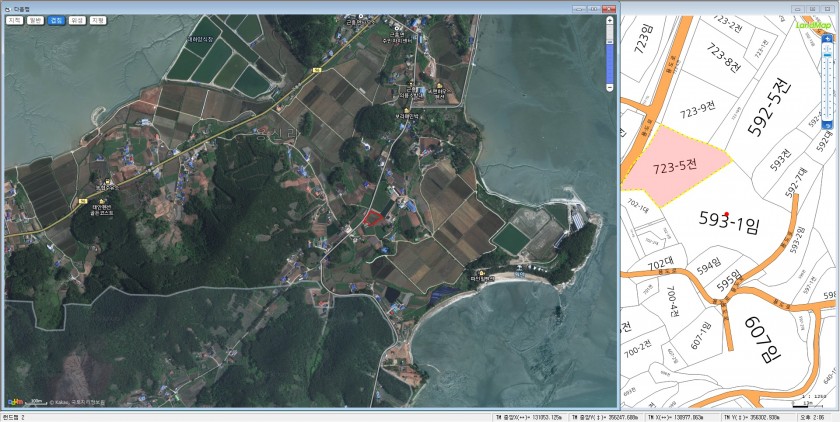The height and width of the screenshot is (422, 840).
Task: Switch map to 지적 cadastral view
Action: tap(15, 20)
